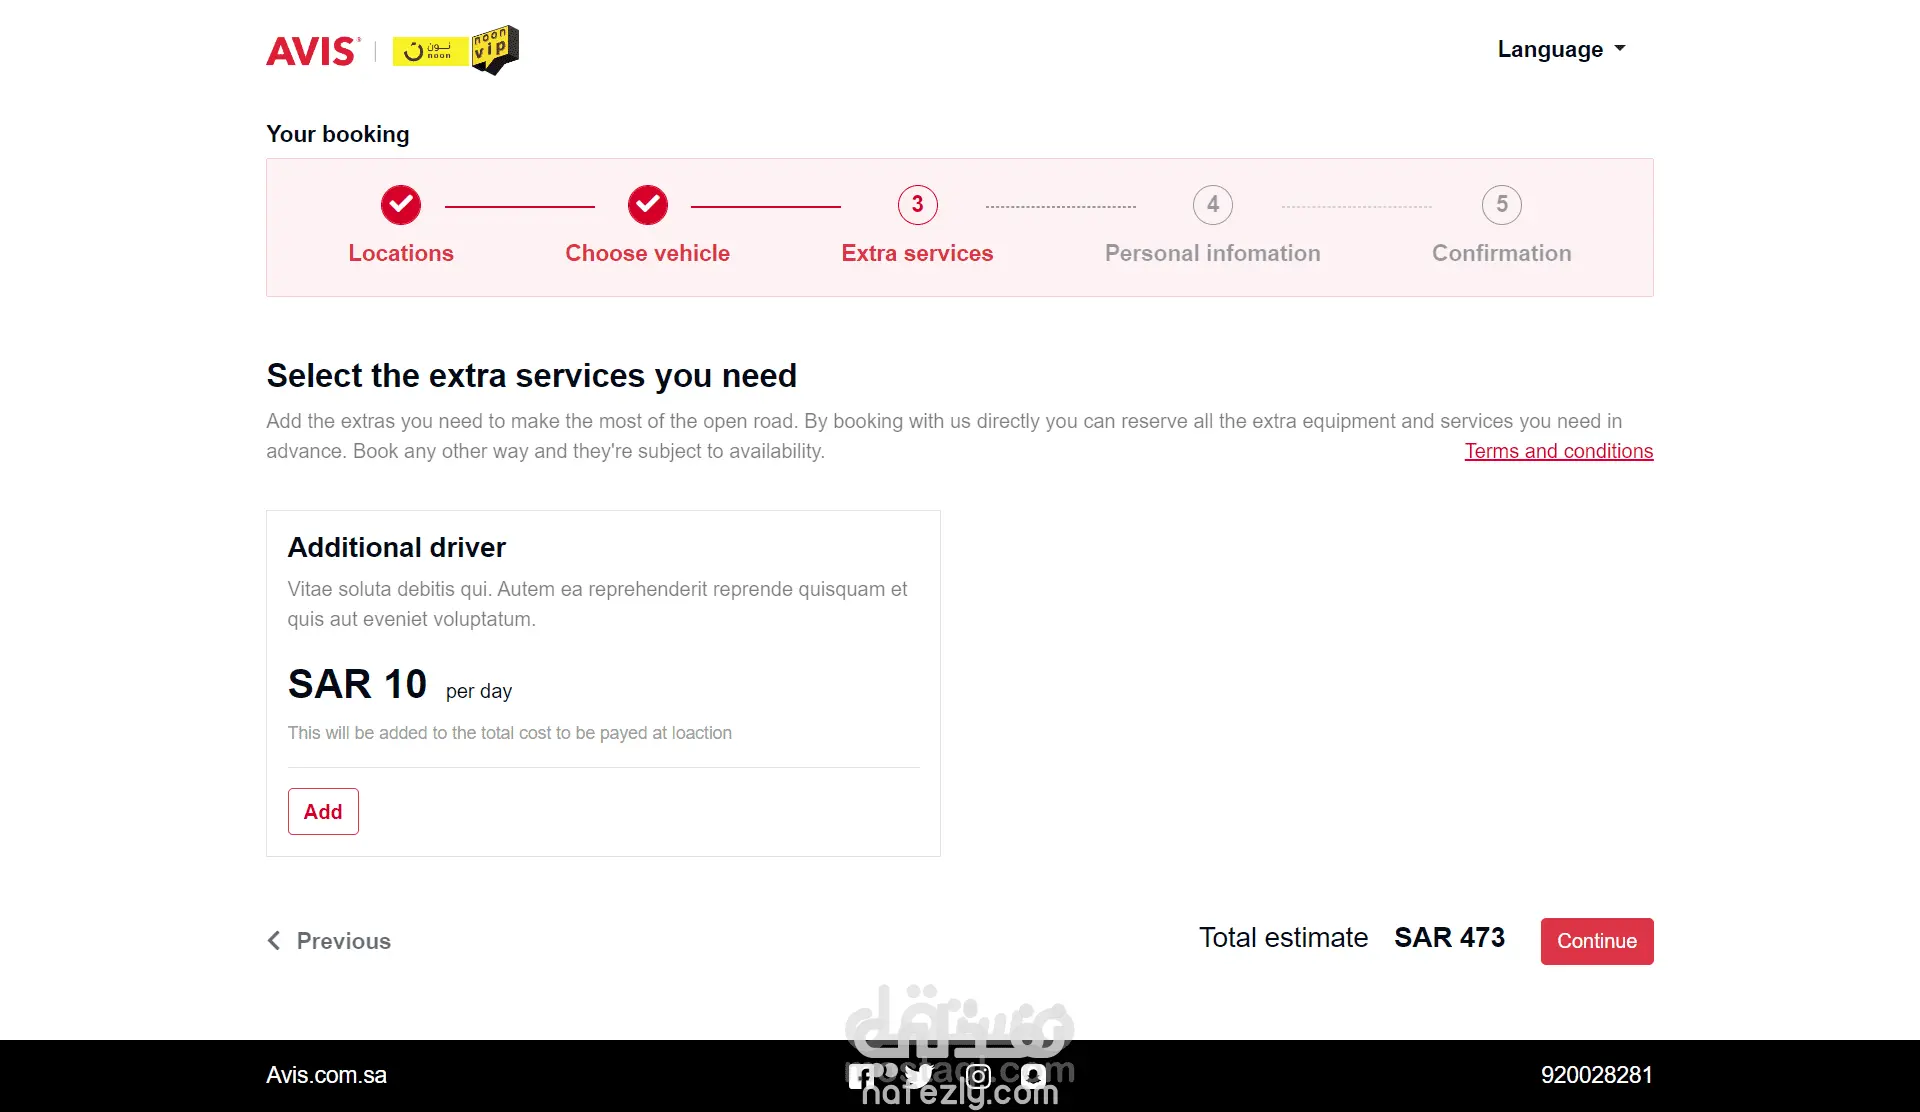Click the noon VIP badge icon
The height and width of the screenshot is (1112, 1920).
pos(495,50)
